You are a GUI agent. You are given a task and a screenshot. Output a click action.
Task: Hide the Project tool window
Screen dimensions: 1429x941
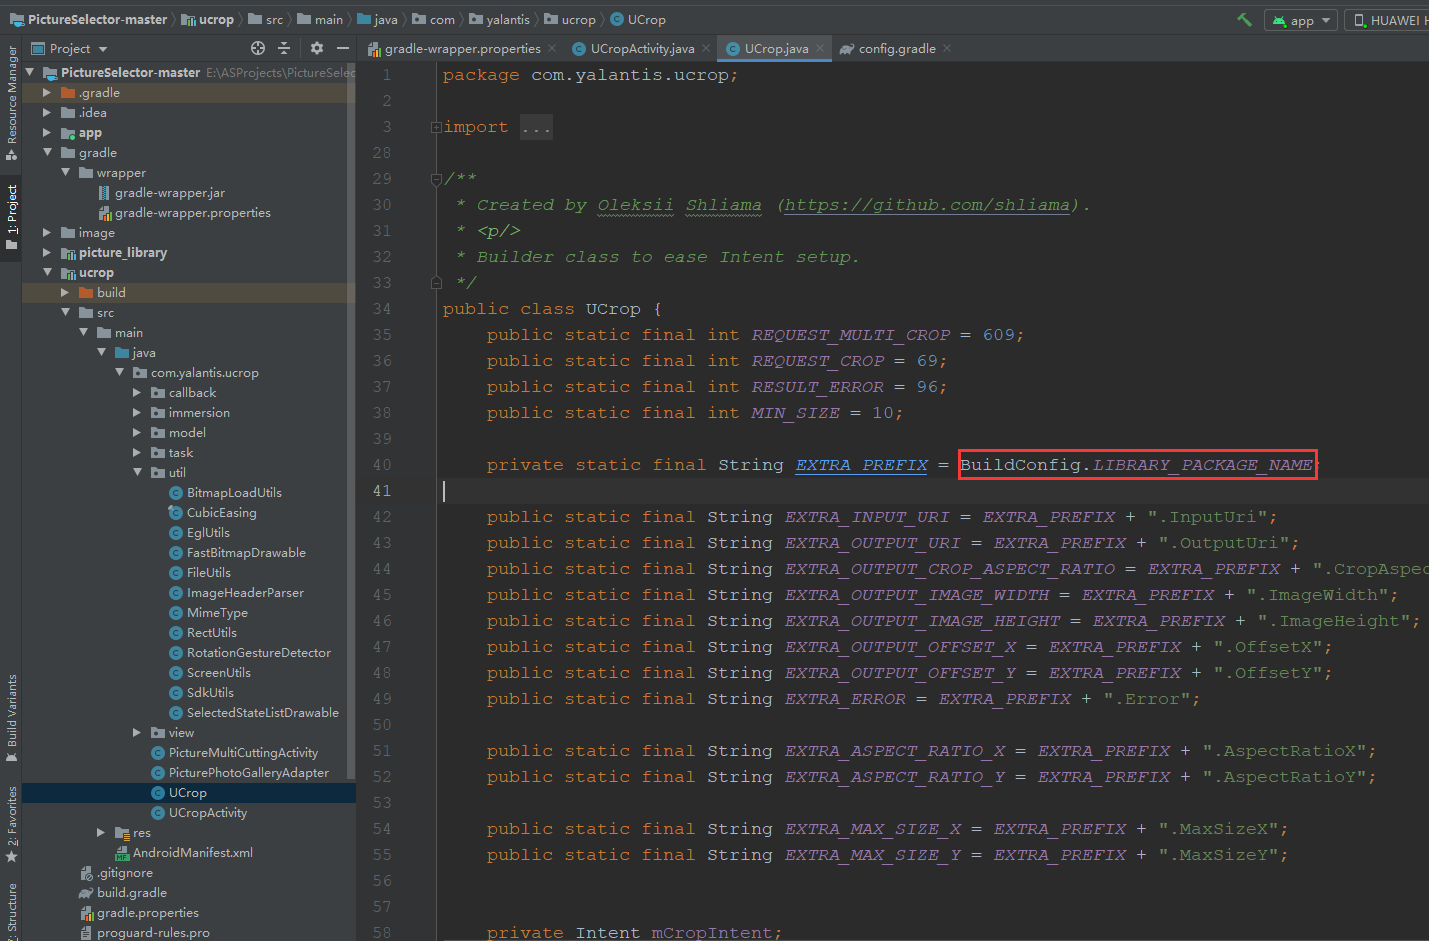click(343, 48)
